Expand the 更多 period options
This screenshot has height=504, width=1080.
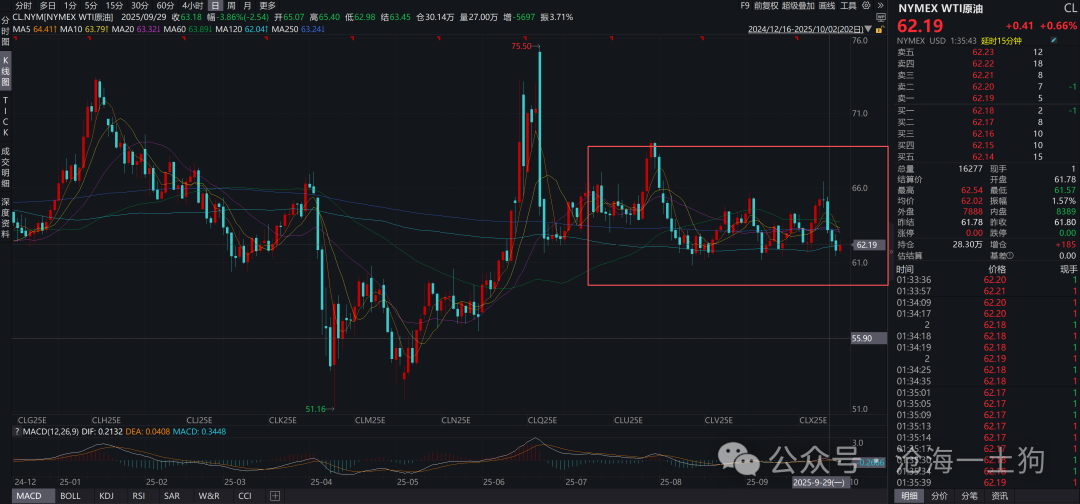point(267,5)
